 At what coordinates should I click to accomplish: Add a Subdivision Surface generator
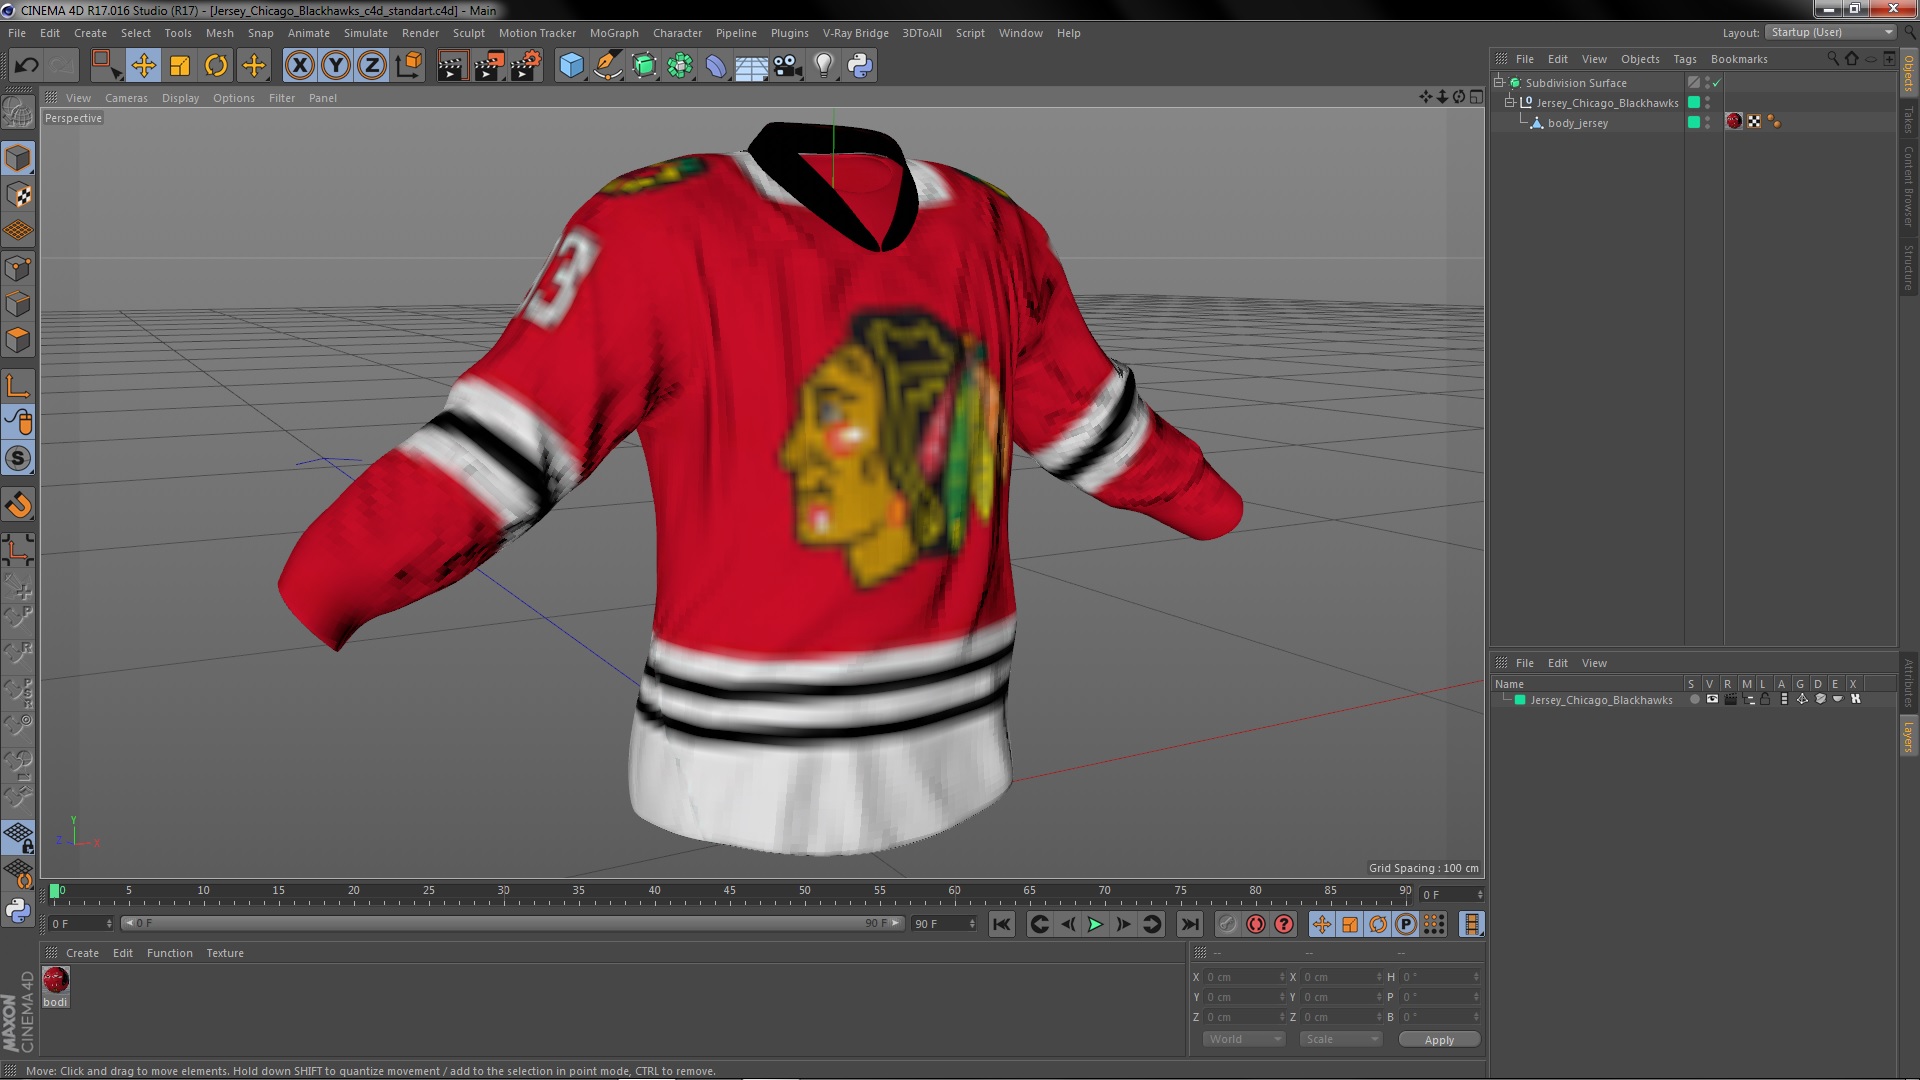644,66
